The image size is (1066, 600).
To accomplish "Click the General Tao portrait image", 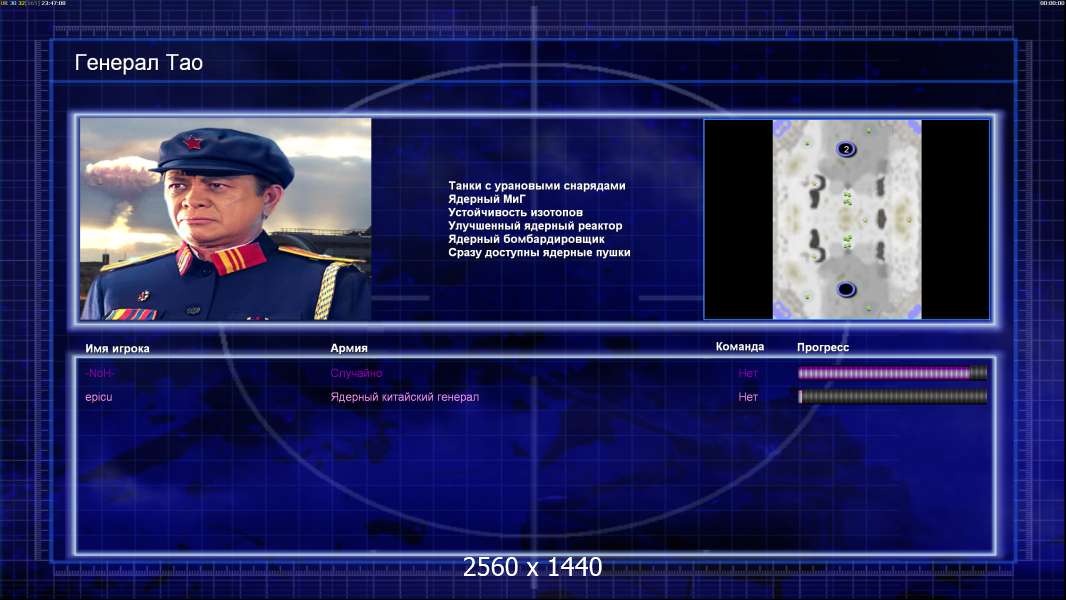I will pyautogui.click(x=226, y=219).
